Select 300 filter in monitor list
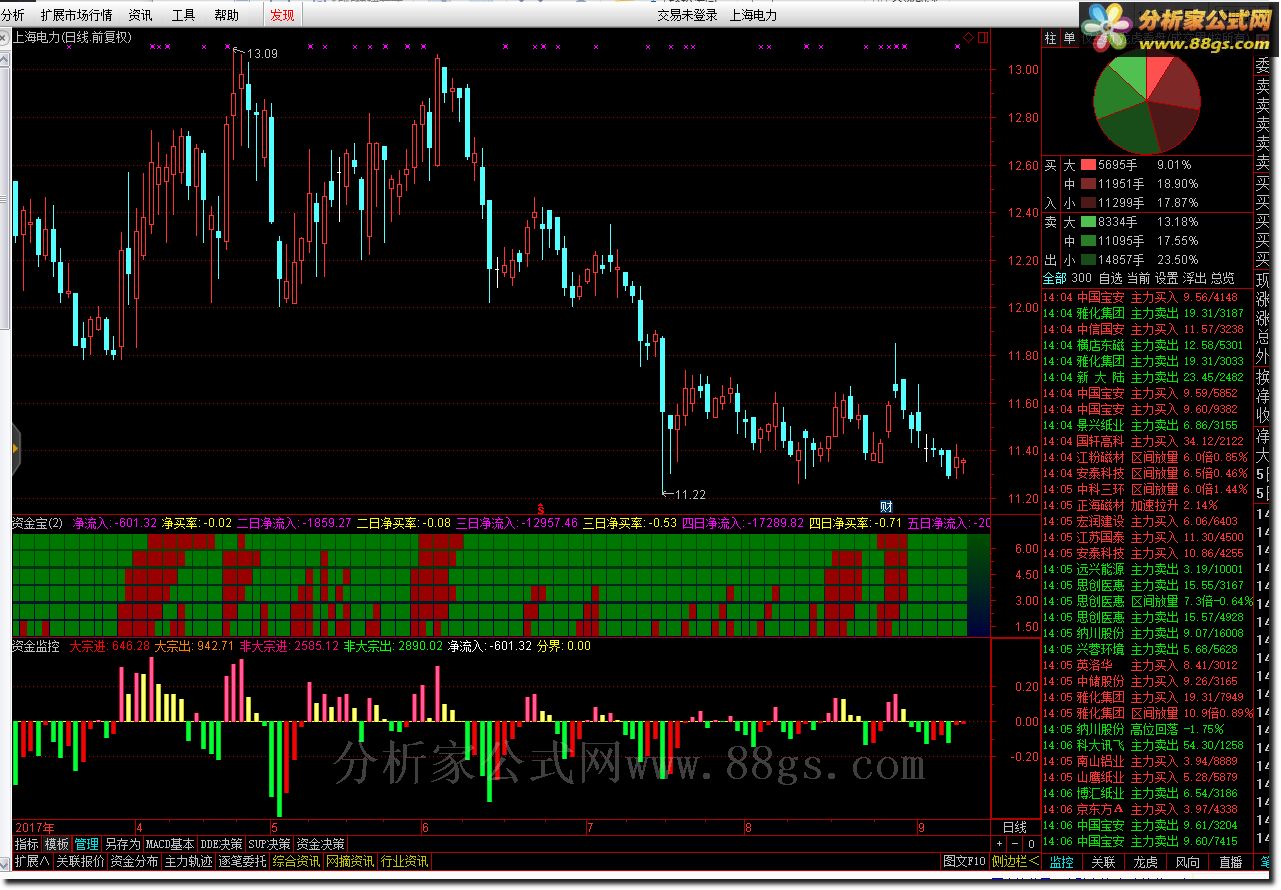This screenshot has width=1281, height=890. click(1081, 278)
